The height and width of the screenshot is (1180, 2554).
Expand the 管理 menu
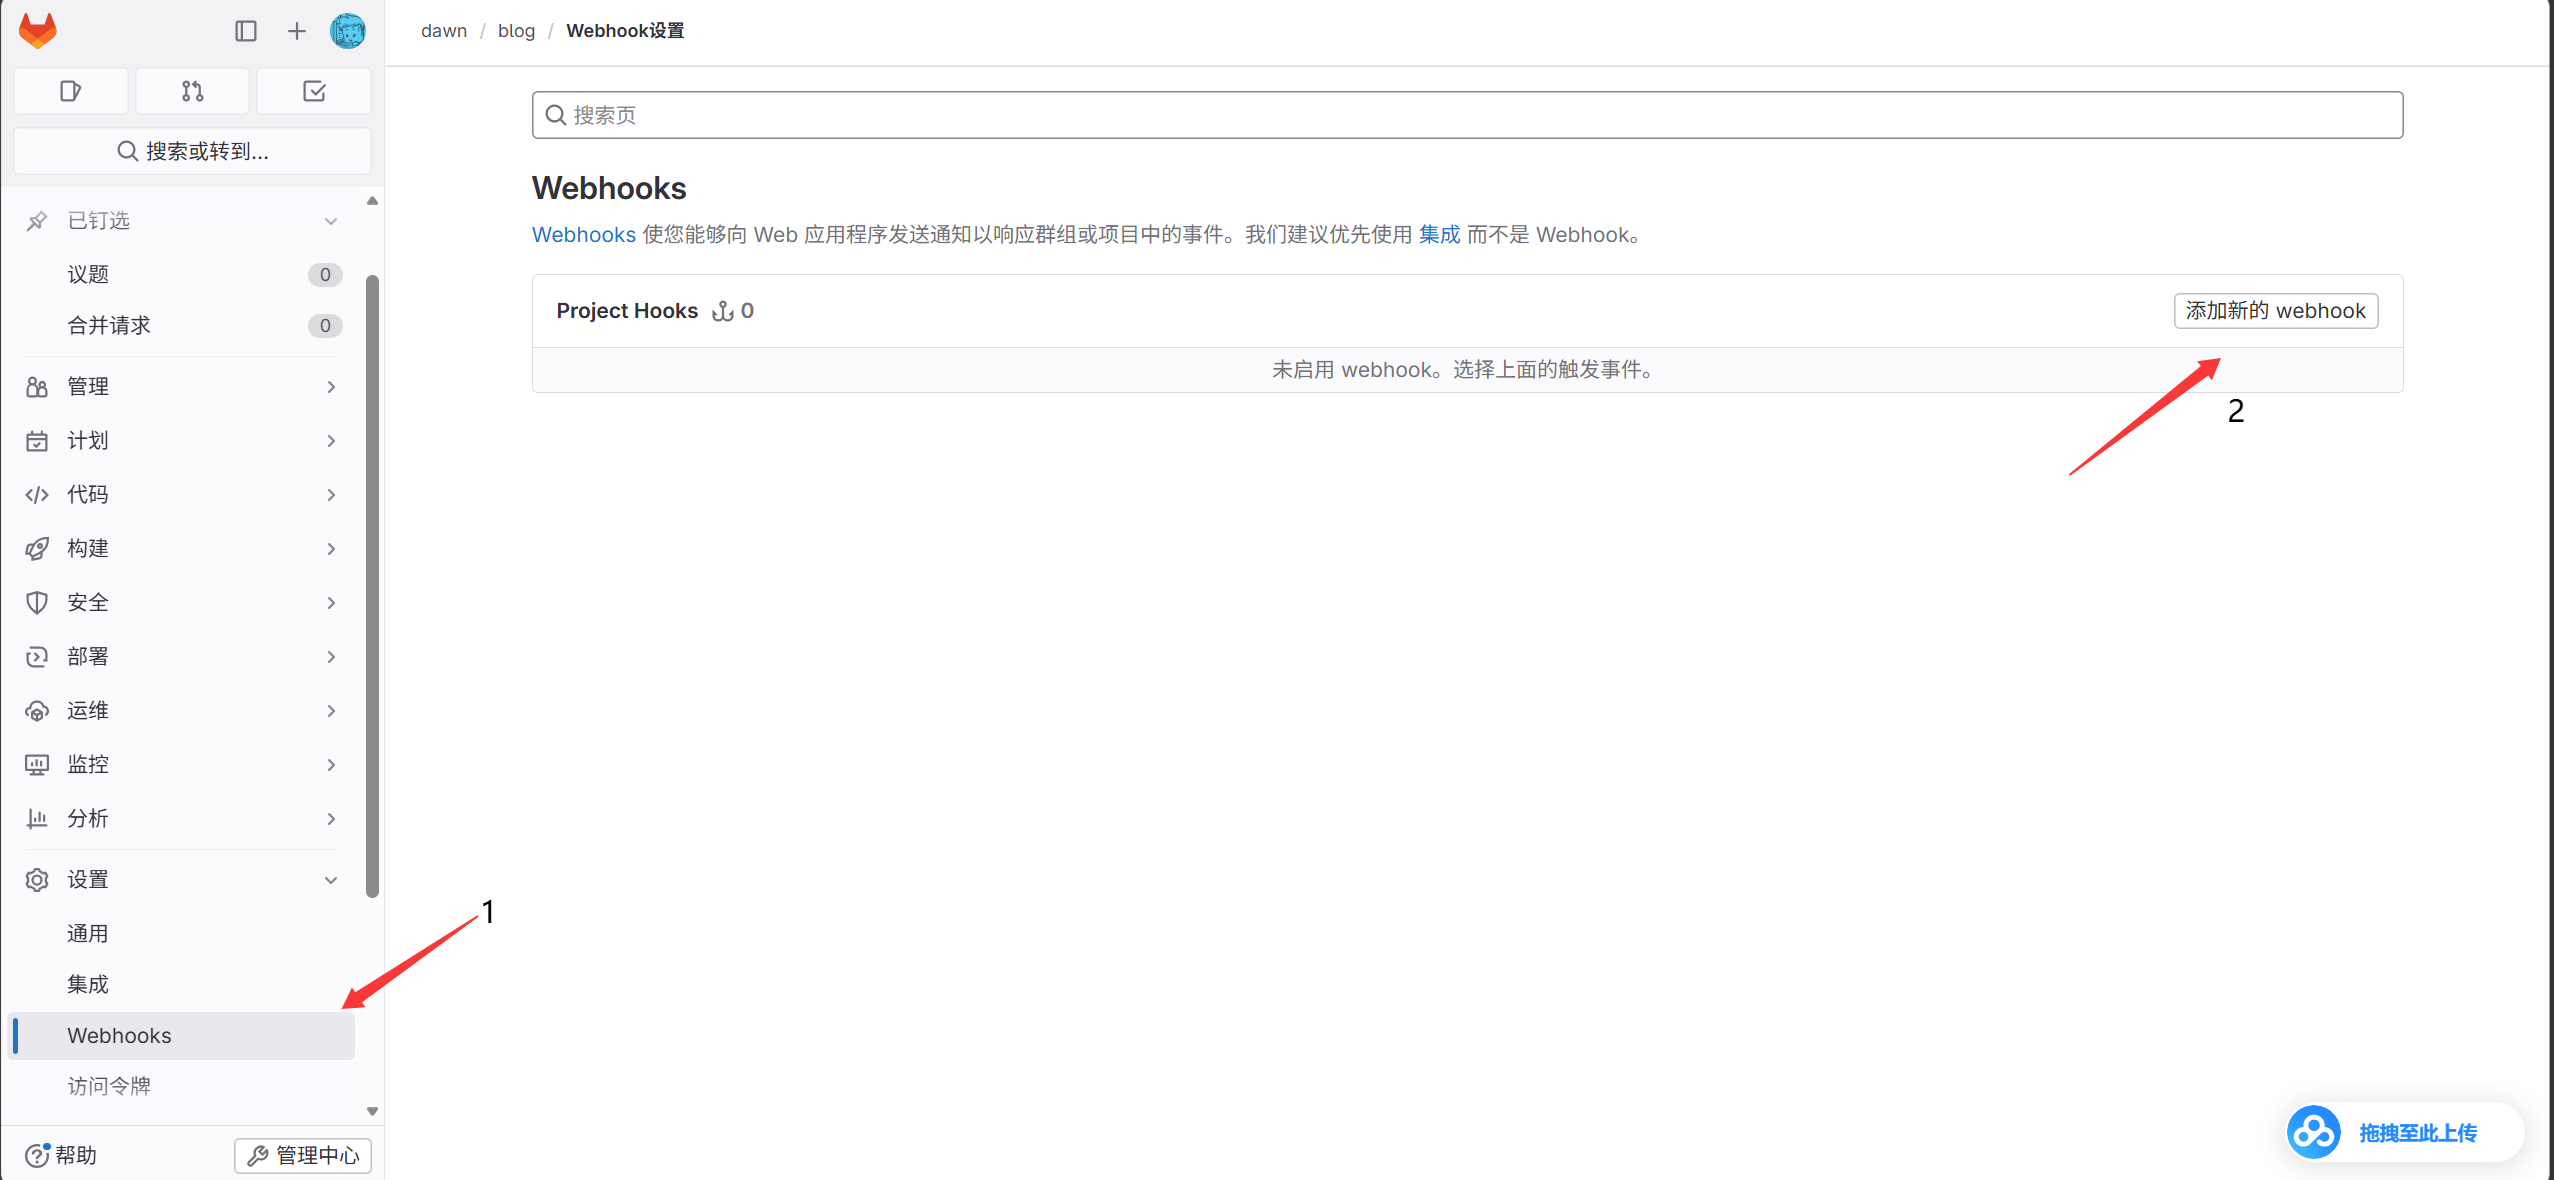click(181, 387)
